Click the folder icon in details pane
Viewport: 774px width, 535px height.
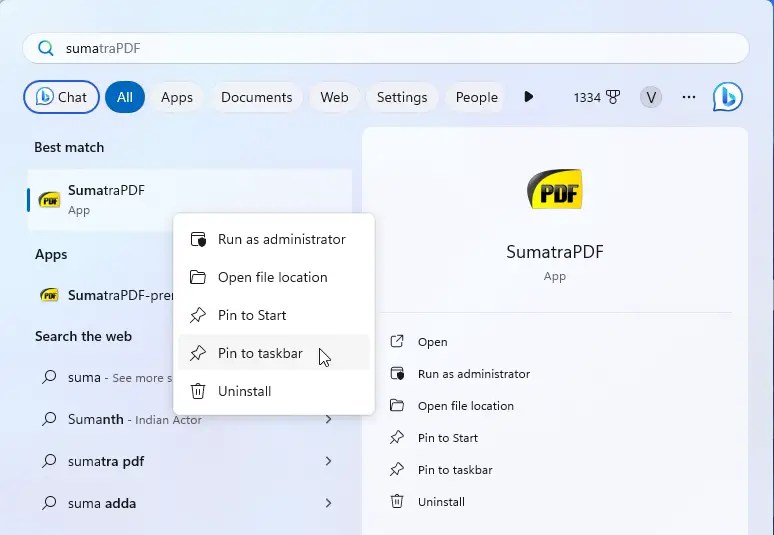click(x=397, y=406)
